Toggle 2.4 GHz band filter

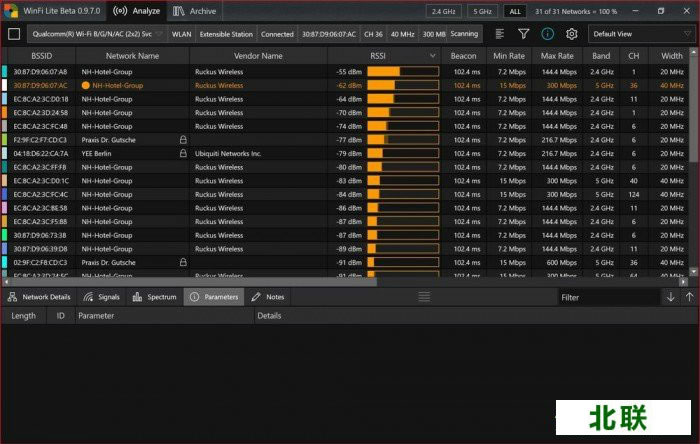coord(443,11)
